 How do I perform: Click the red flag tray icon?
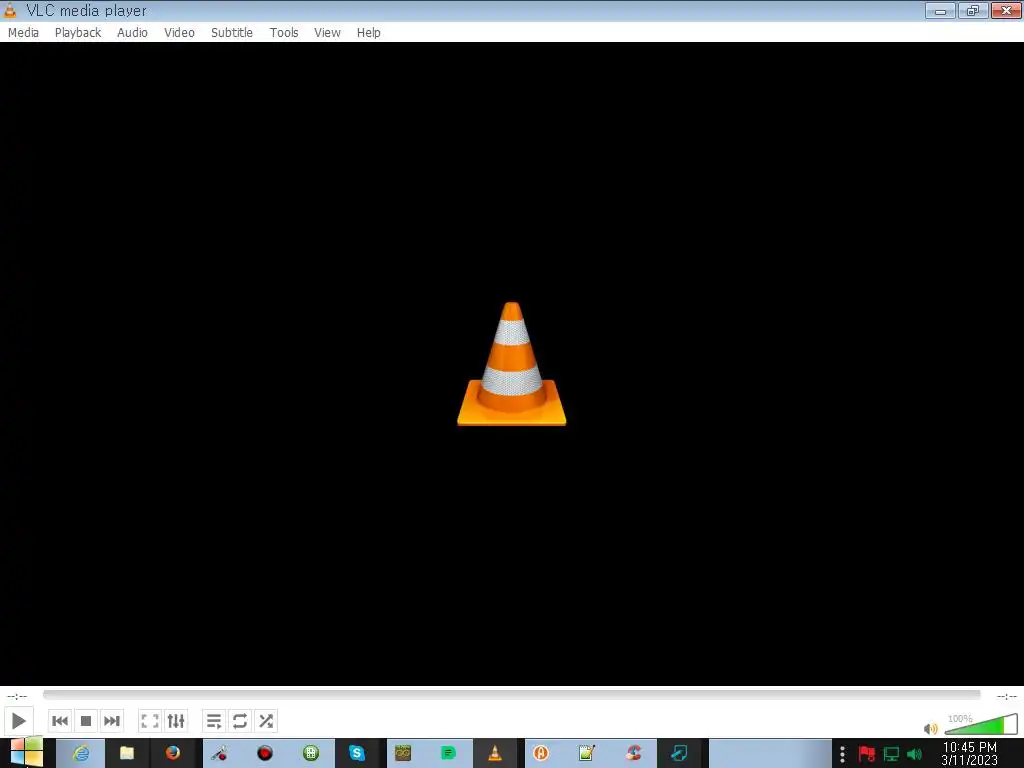[x=867, y=754]
